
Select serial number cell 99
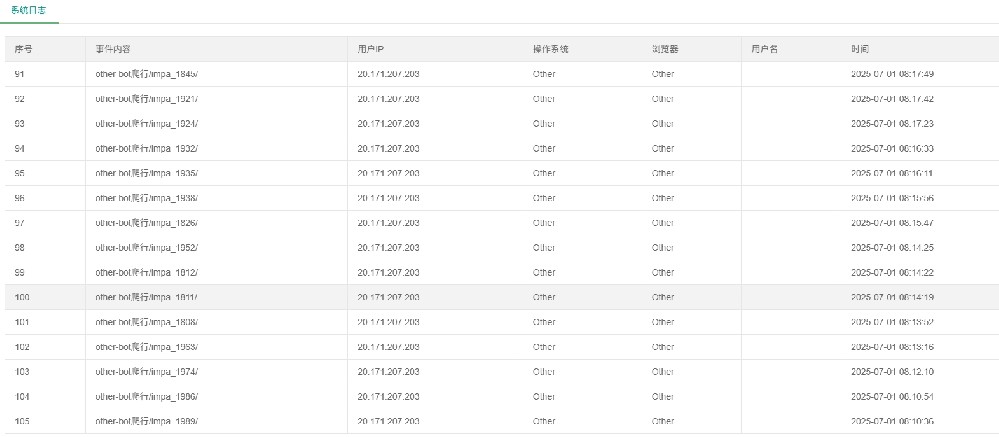point(19,273)
